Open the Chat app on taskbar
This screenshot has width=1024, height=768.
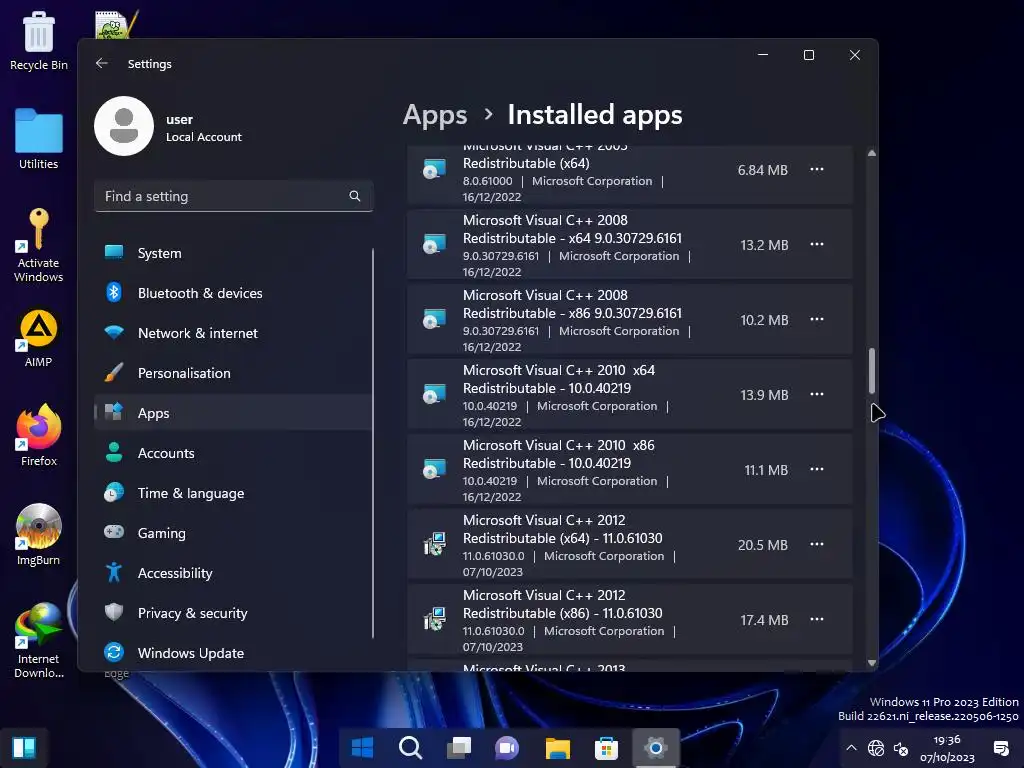[x=507, y=747]
